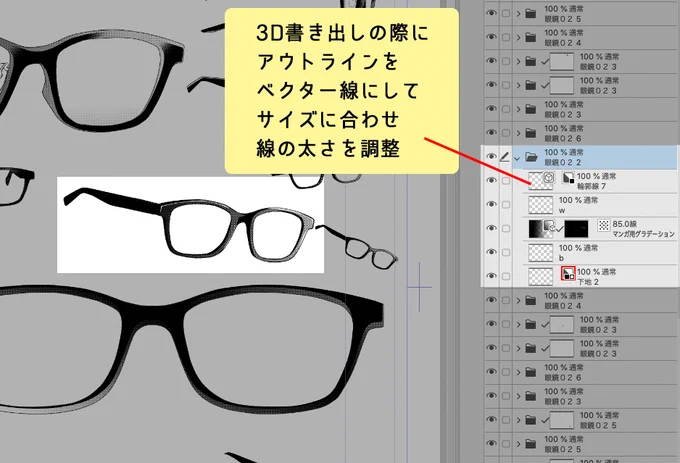
Task: Toggle visibility of the b layer
Action: (x=491, y=252)
